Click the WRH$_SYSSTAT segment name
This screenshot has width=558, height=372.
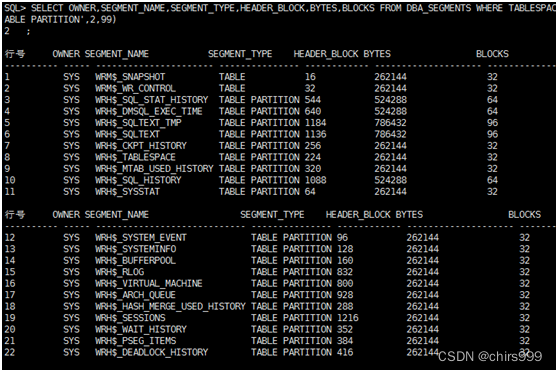[127, 192]
